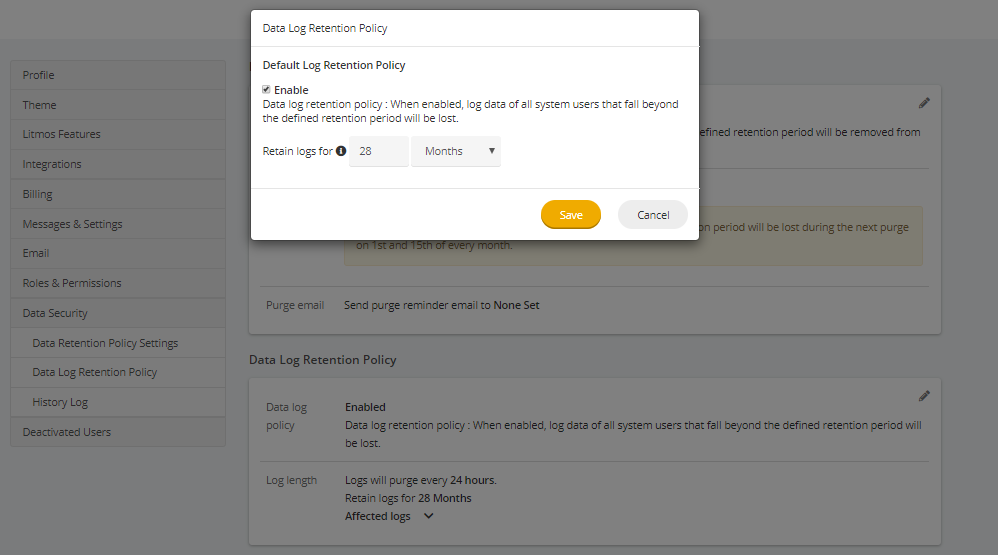Open the Billing section
Viewport: 998px width, 555px height.
tap(118, 194)
